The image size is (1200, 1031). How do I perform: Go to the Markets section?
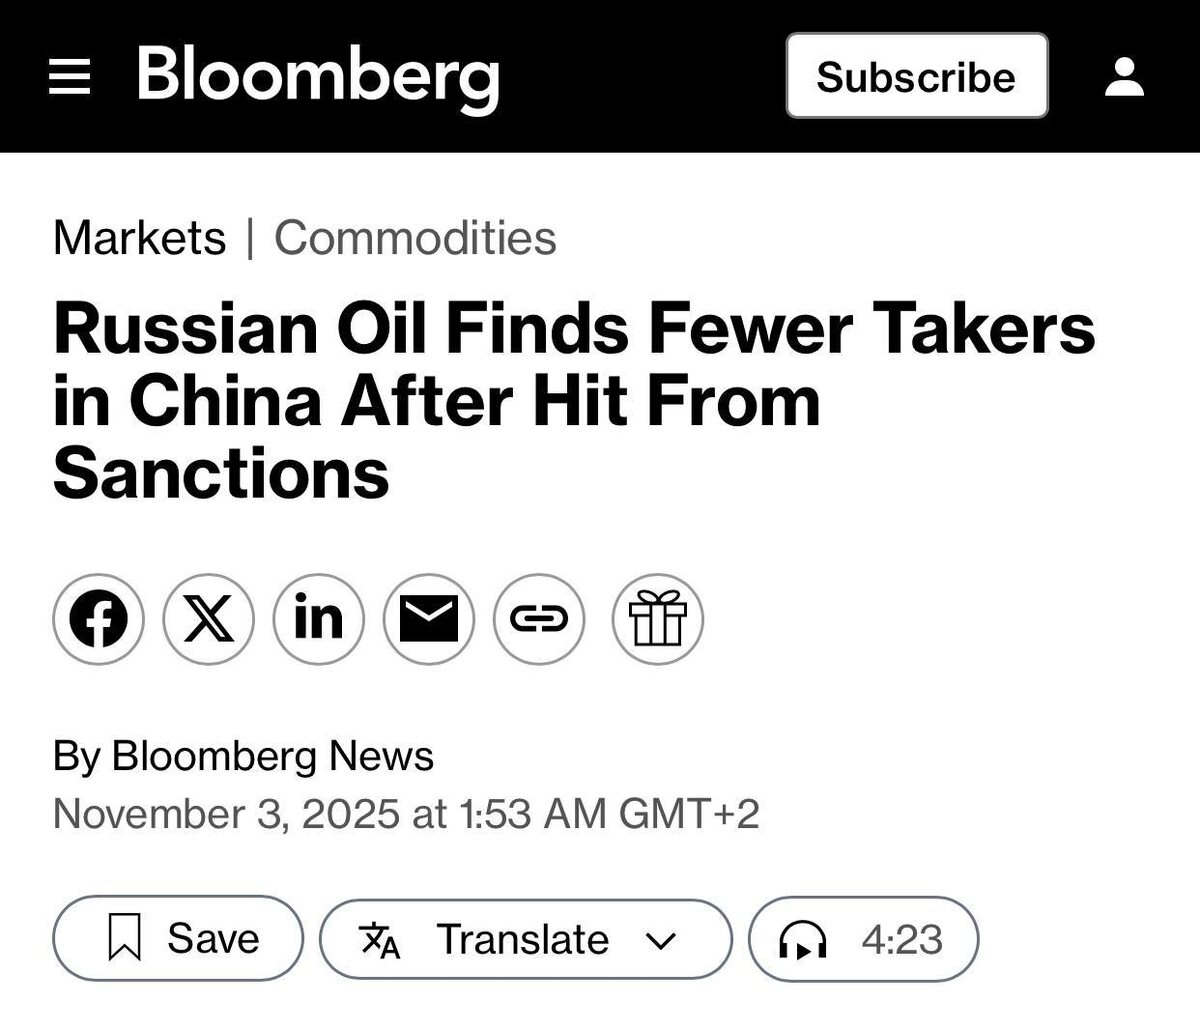[x=139, y=238]
